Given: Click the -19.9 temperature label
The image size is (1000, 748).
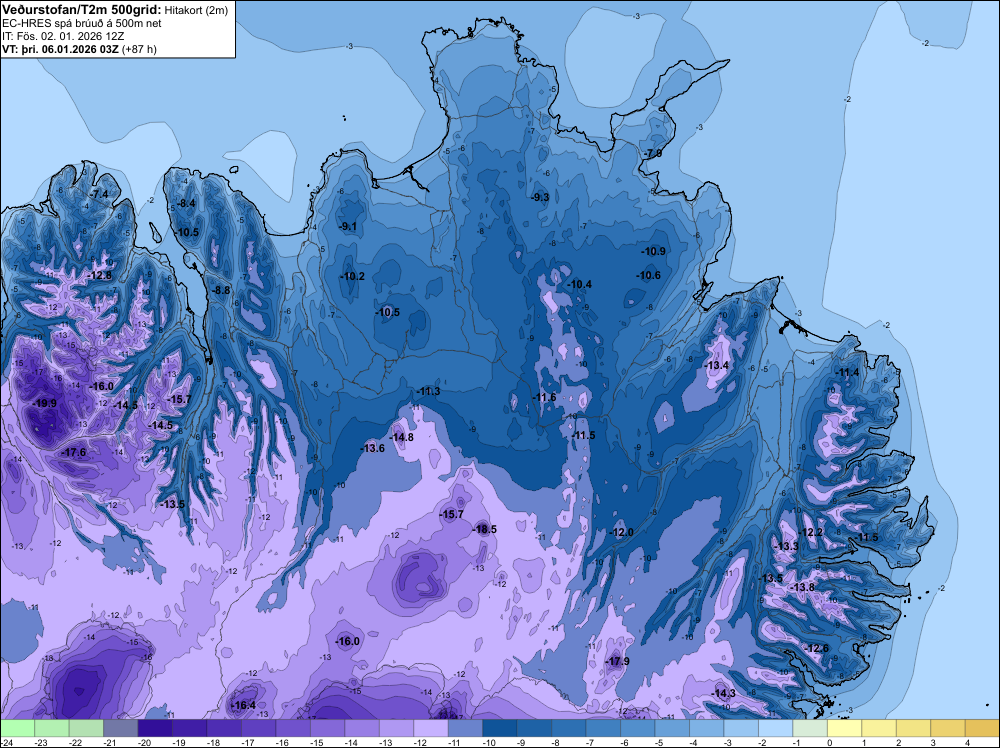Looking at the screenshot, I should (x=45, y=403).
